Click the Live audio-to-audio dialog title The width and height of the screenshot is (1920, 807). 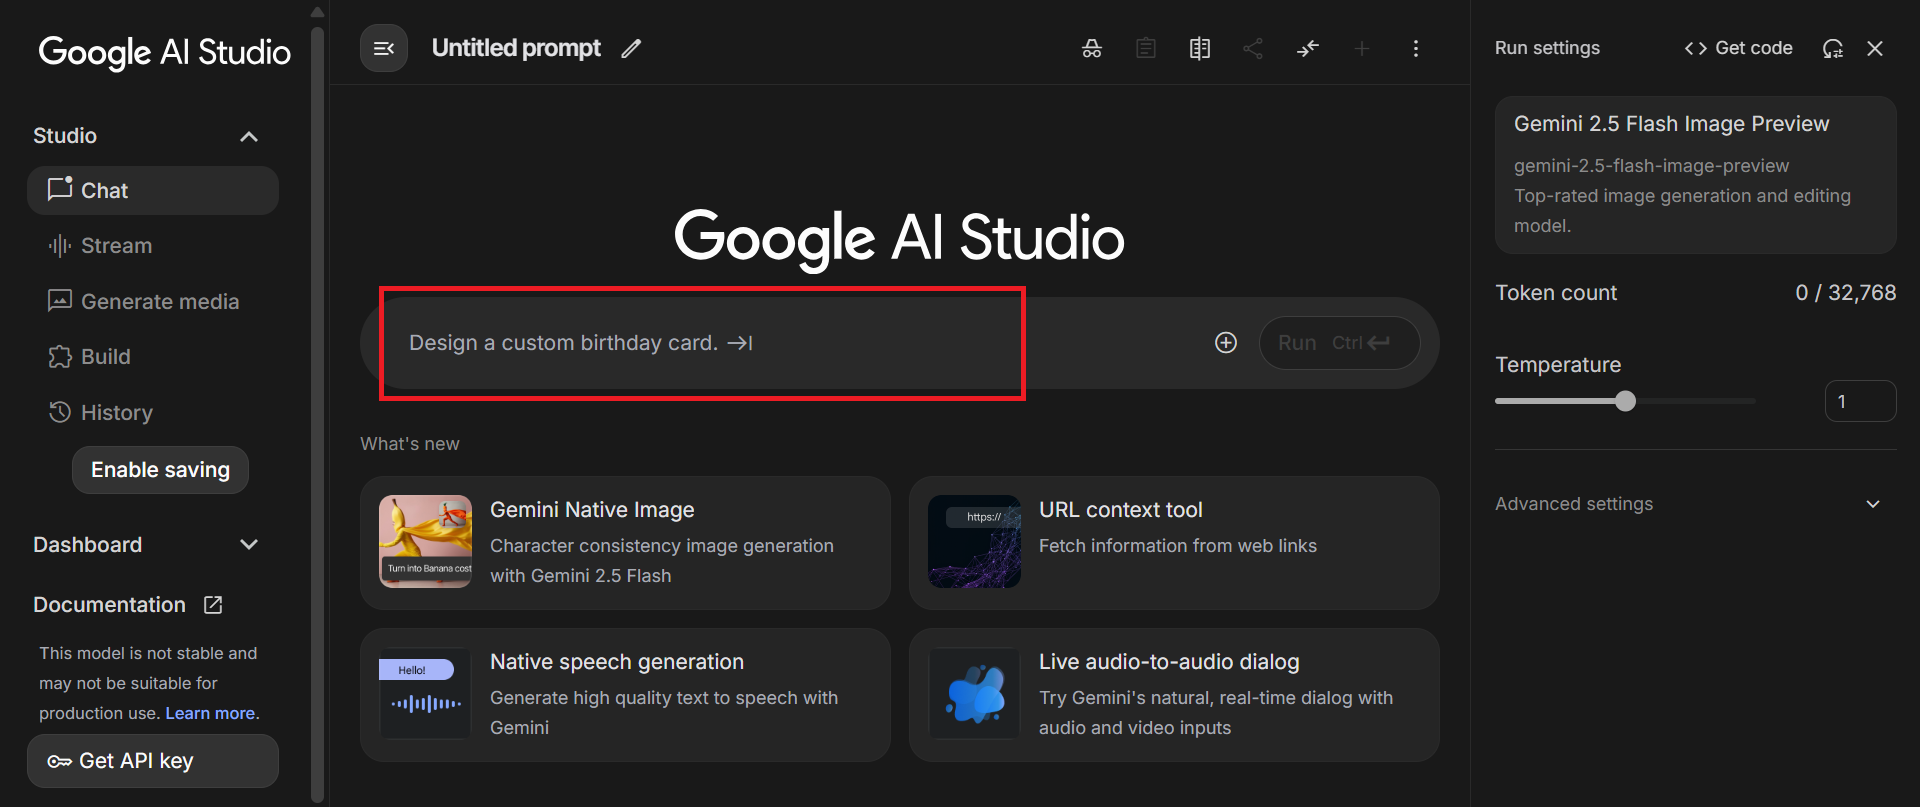tap(1169, 662)
